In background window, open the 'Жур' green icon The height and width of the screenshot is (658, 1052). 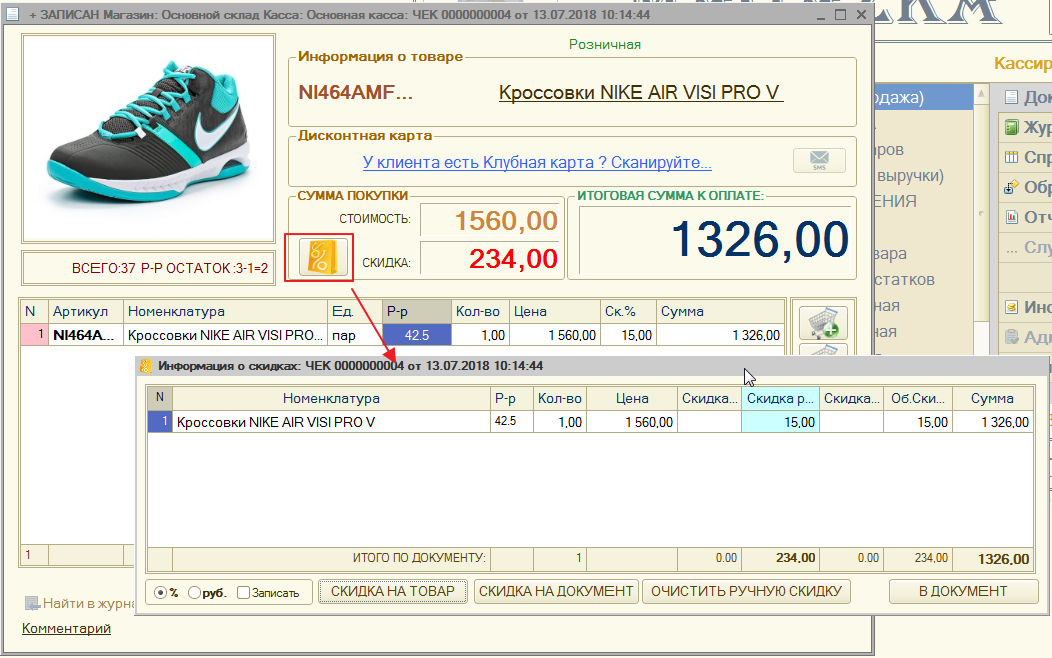(1011, 127)
